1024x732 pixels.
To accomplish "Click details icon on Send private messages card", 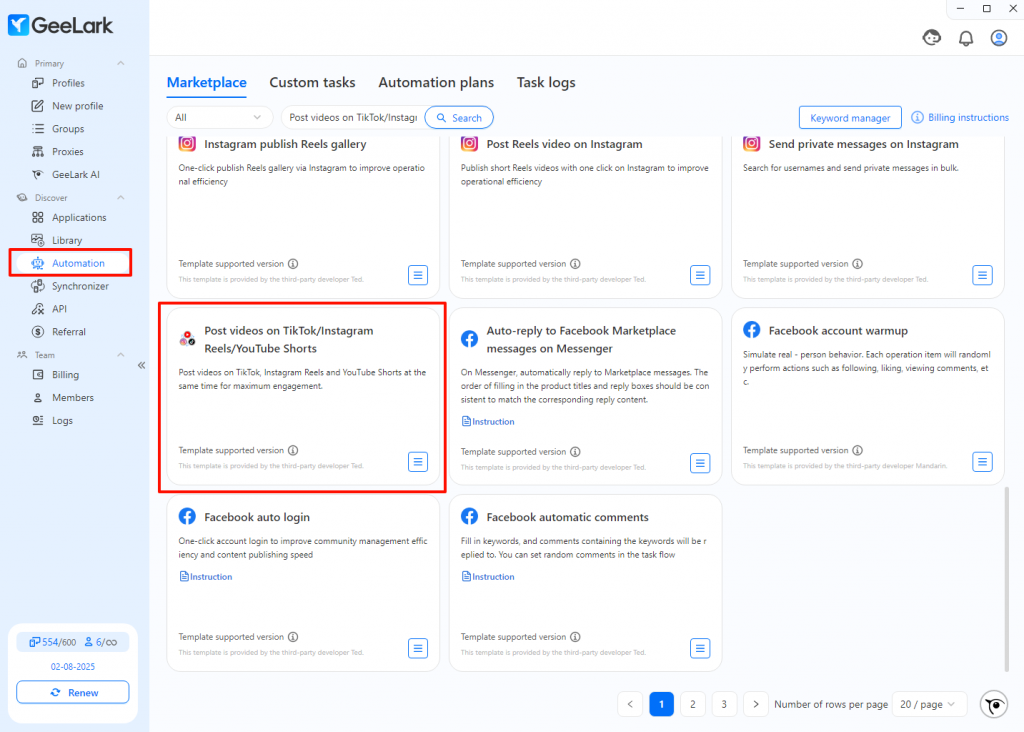I will (x=982, y=275).
